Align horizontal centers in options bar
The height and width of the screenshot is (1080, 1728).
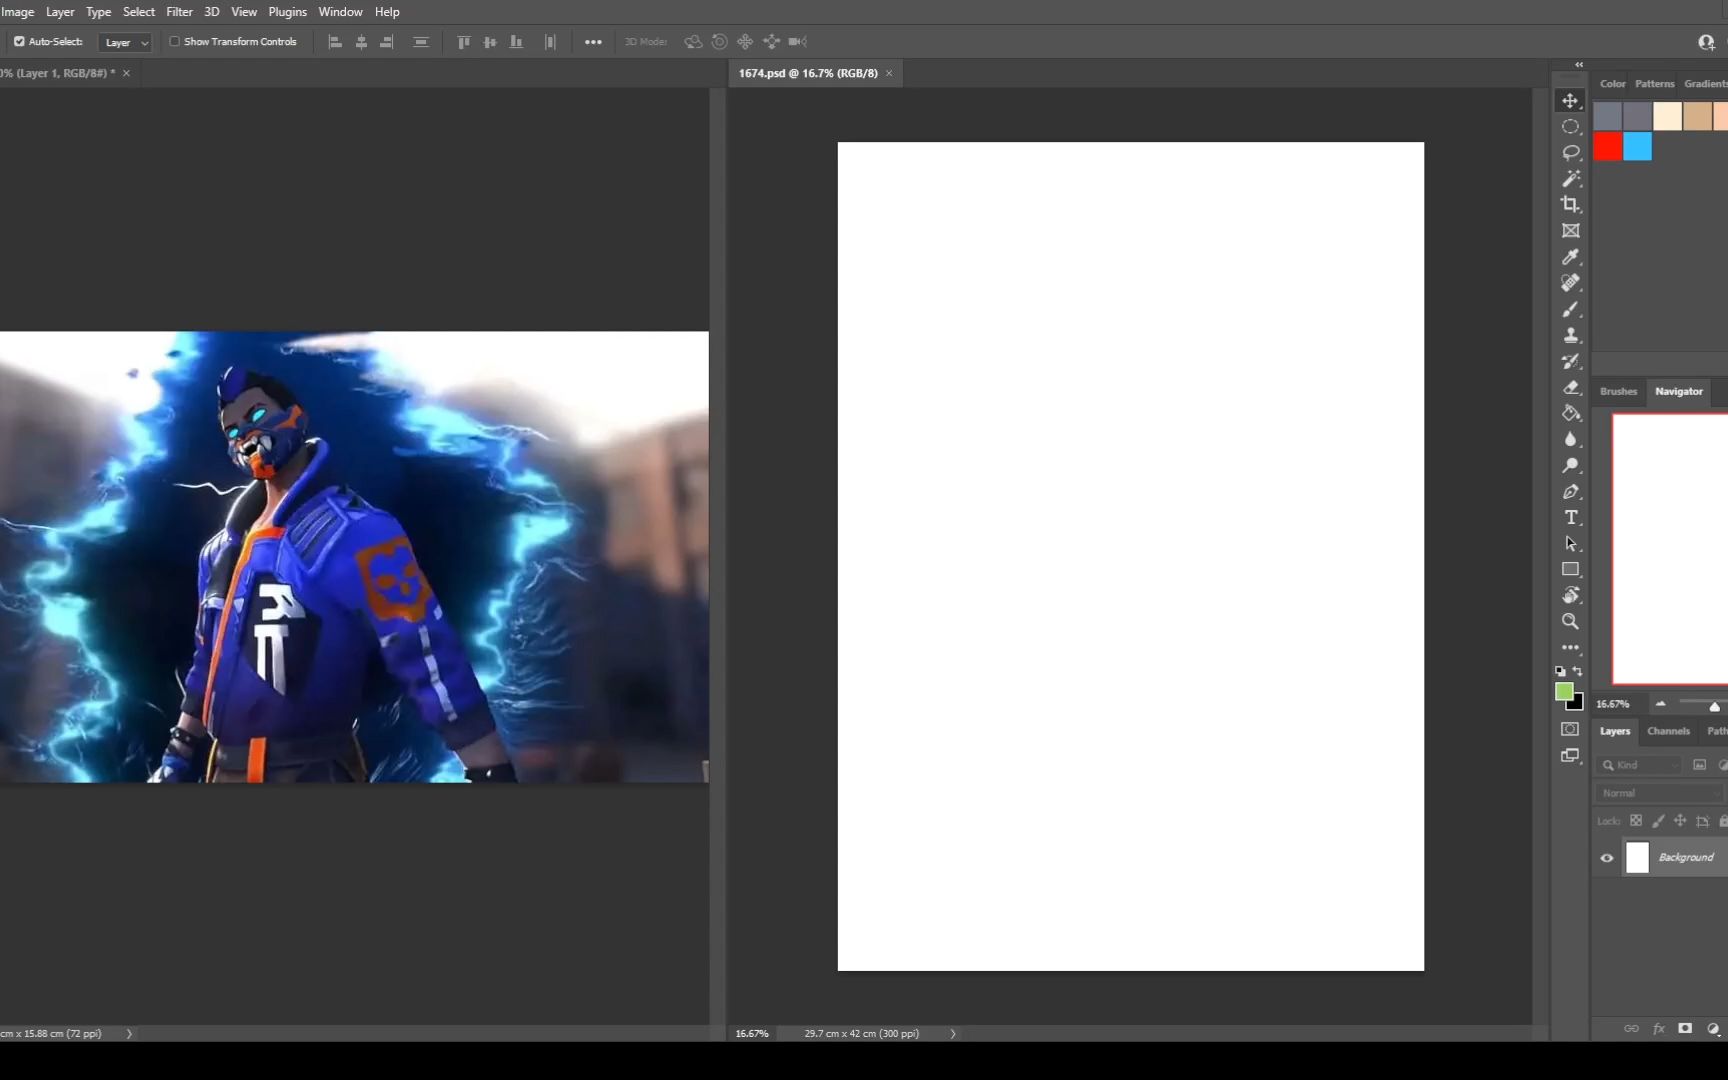[361, 42]
